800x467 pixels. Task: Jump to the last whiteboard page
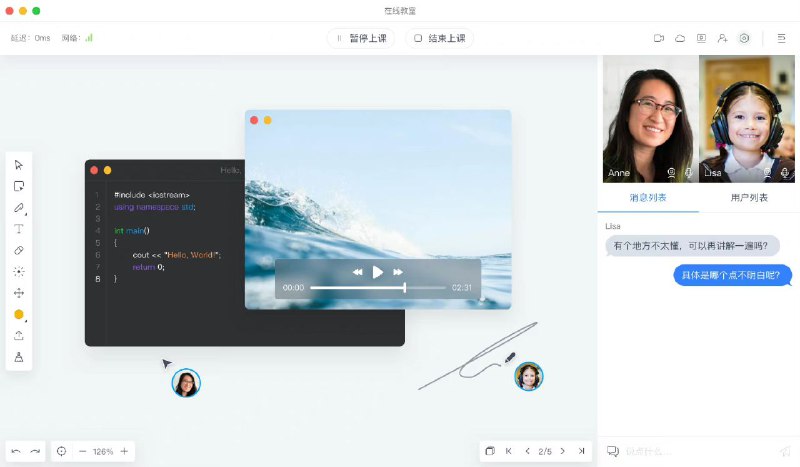click(581, 451)
